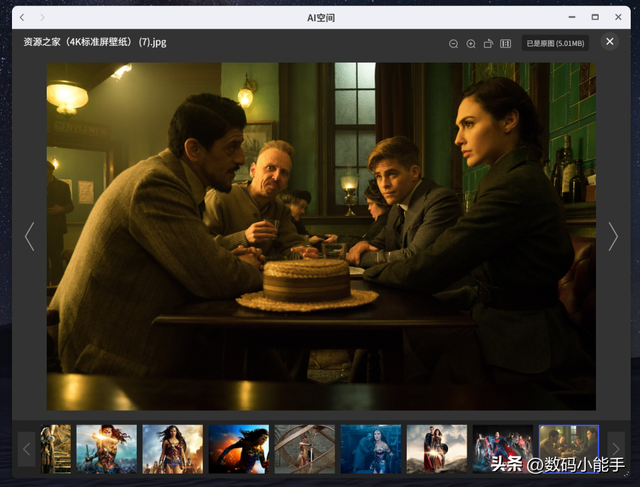This screenshot has width=640, height=487.
Task: Move thumbnail strip left with arrow
Action: (27, 449)
